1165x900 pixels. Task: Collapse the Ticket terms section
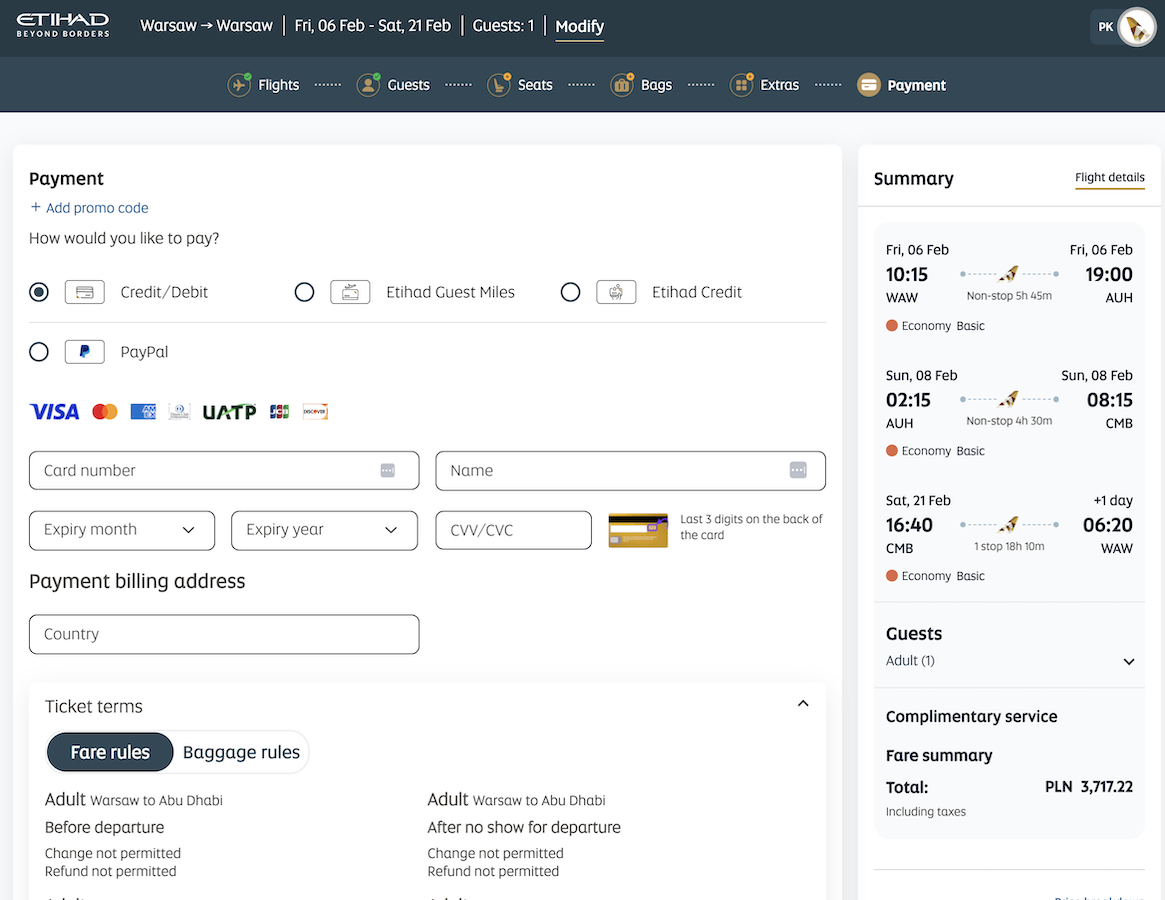tap(803, 704)
